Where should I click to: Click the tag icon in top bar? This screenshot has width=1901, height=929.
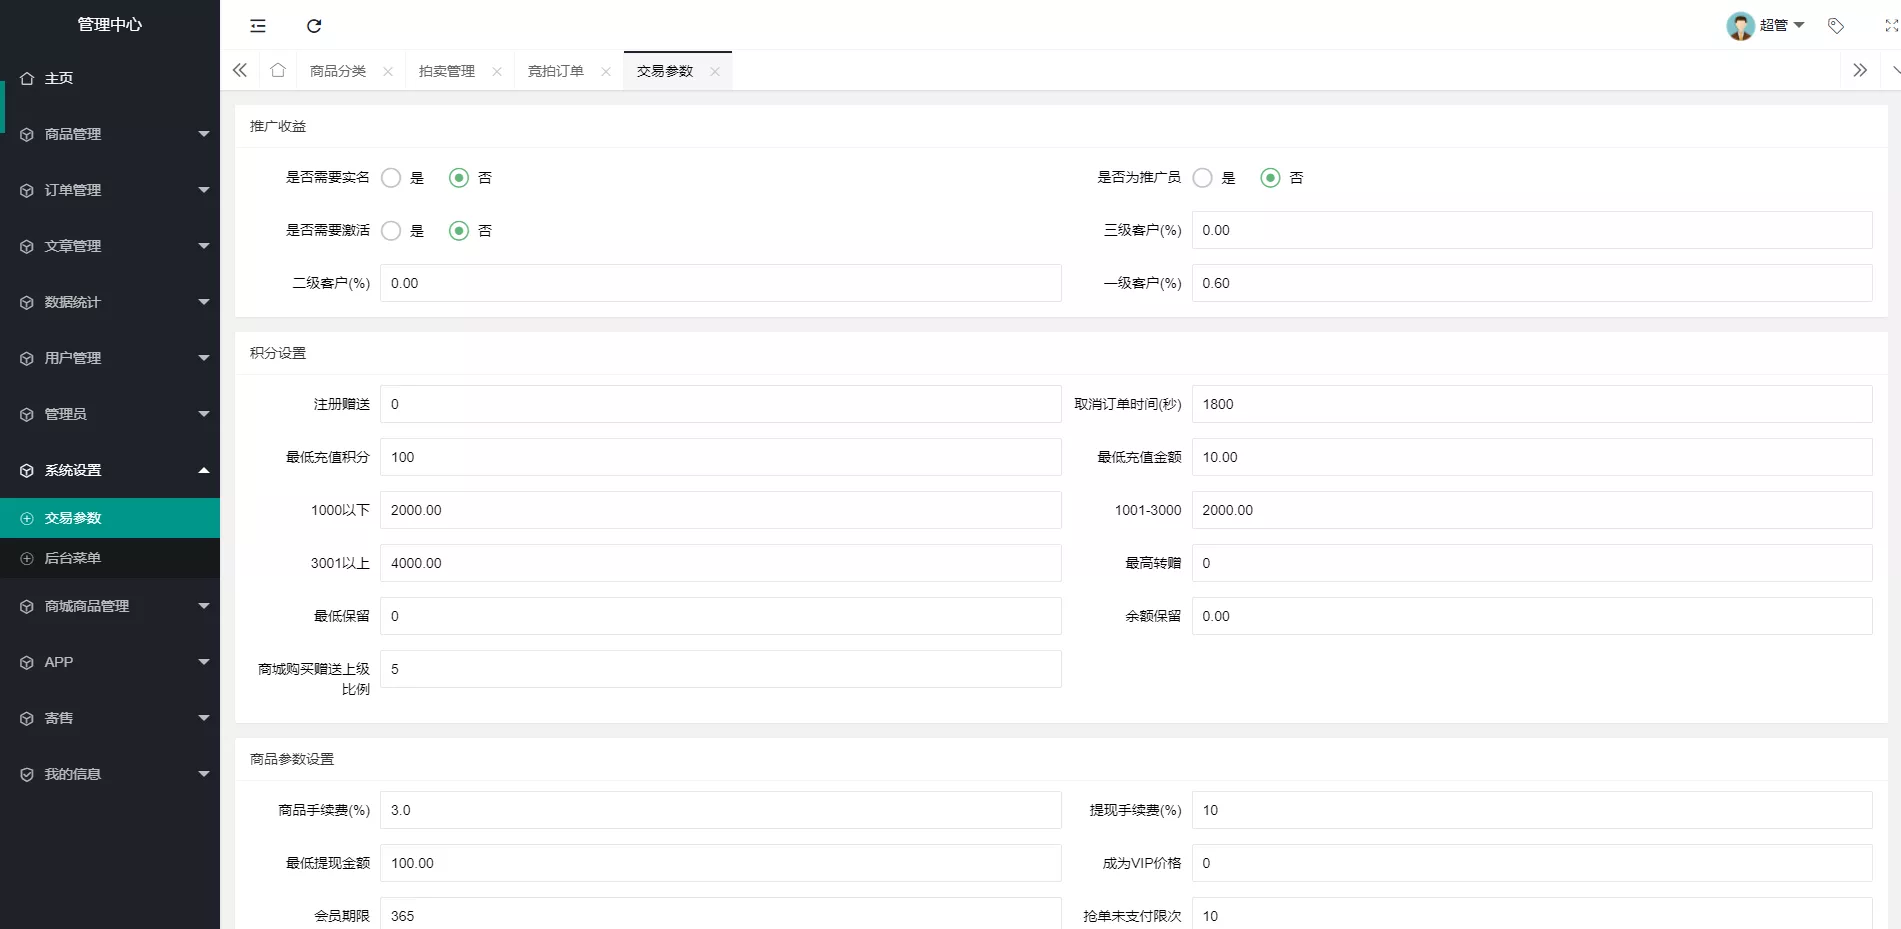click(x=1836, y=26)
